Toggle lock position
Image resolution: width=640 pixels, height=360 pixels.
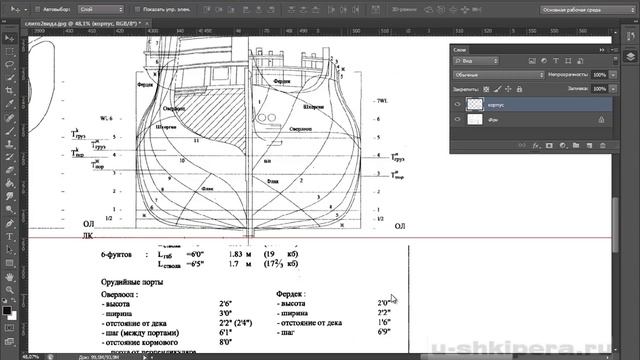click(x=508, y=89)
